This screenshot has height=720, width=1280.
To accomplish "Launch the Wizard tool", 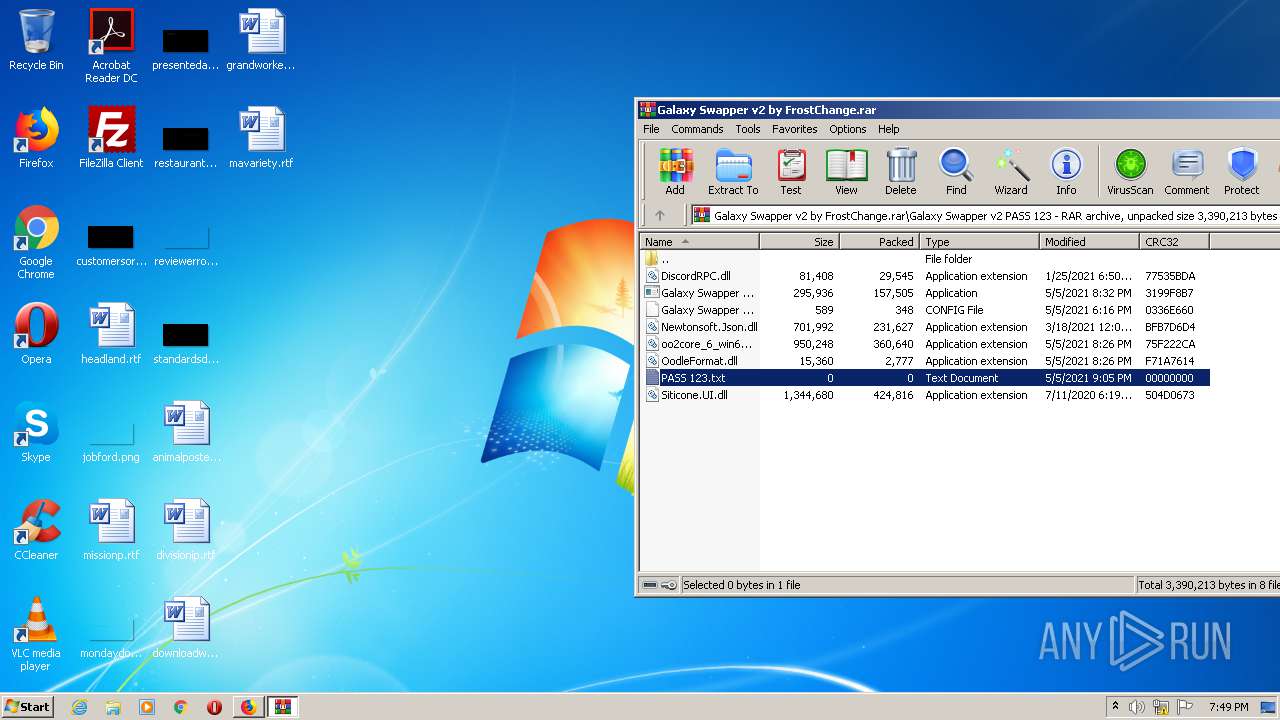I will [x=1011, y=171].
